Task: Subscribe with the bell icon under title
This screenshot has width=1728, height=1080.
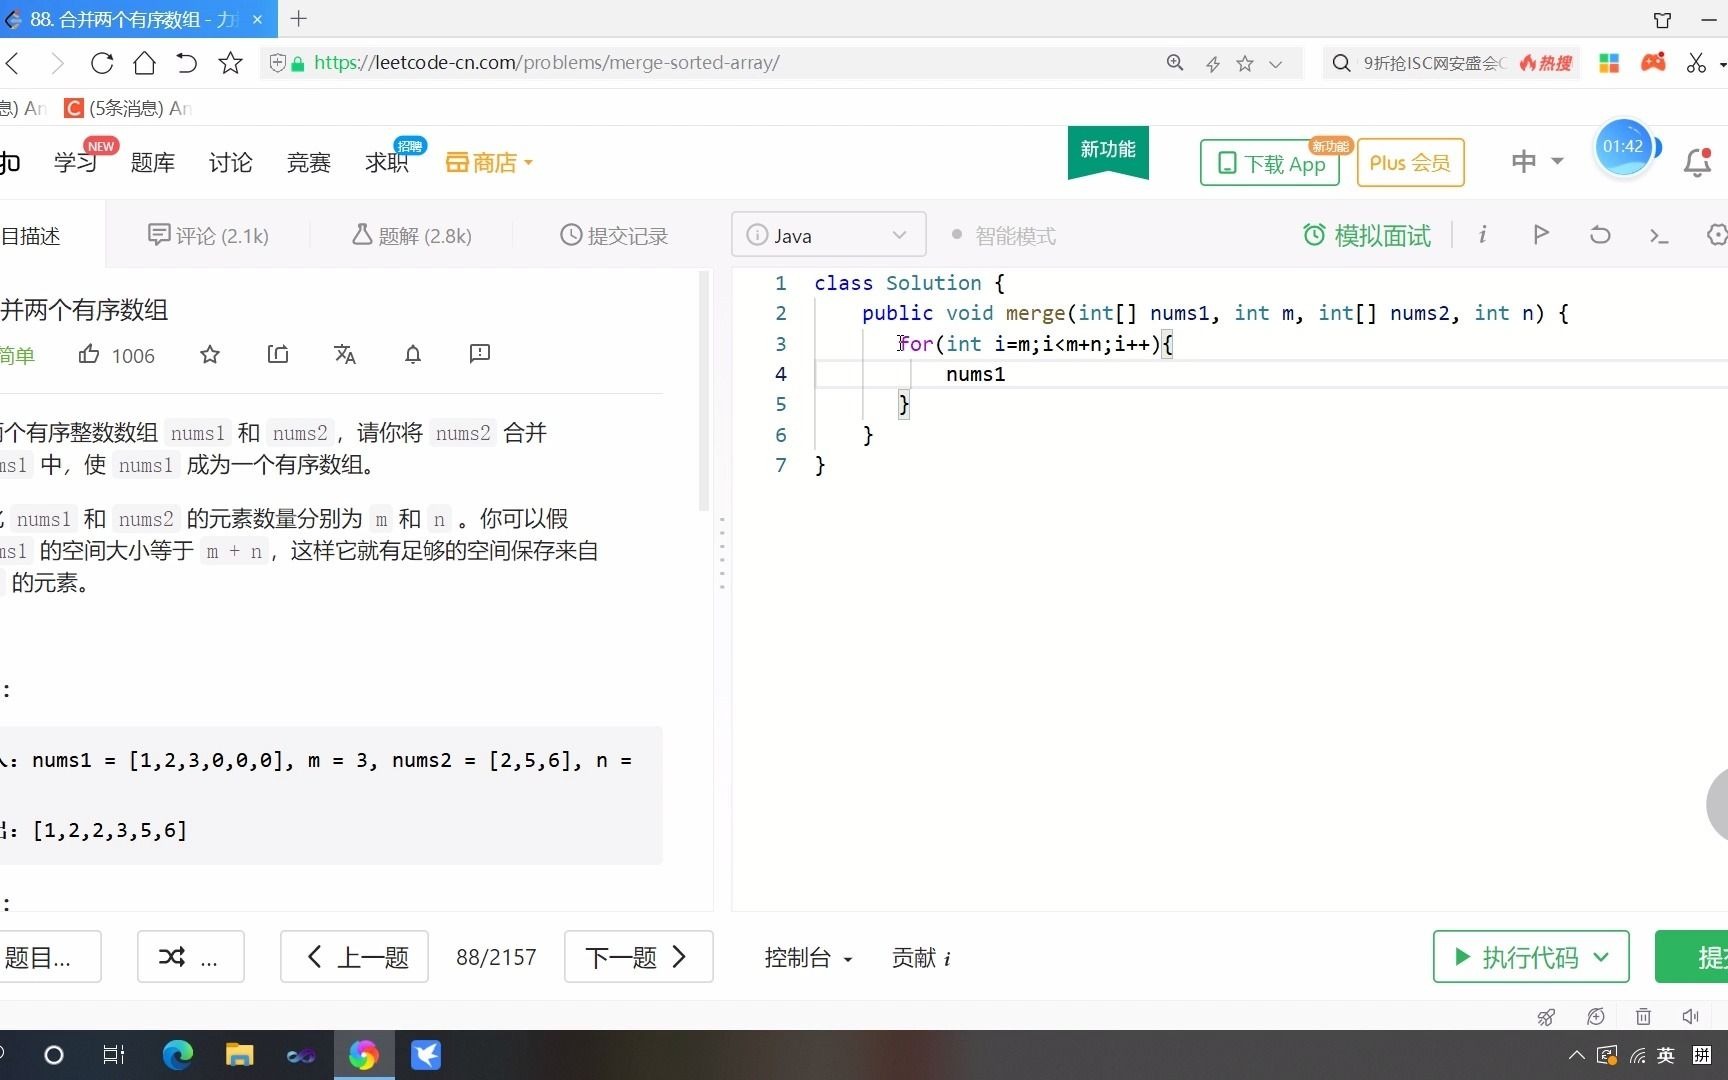Action: (x=413, y=354)
